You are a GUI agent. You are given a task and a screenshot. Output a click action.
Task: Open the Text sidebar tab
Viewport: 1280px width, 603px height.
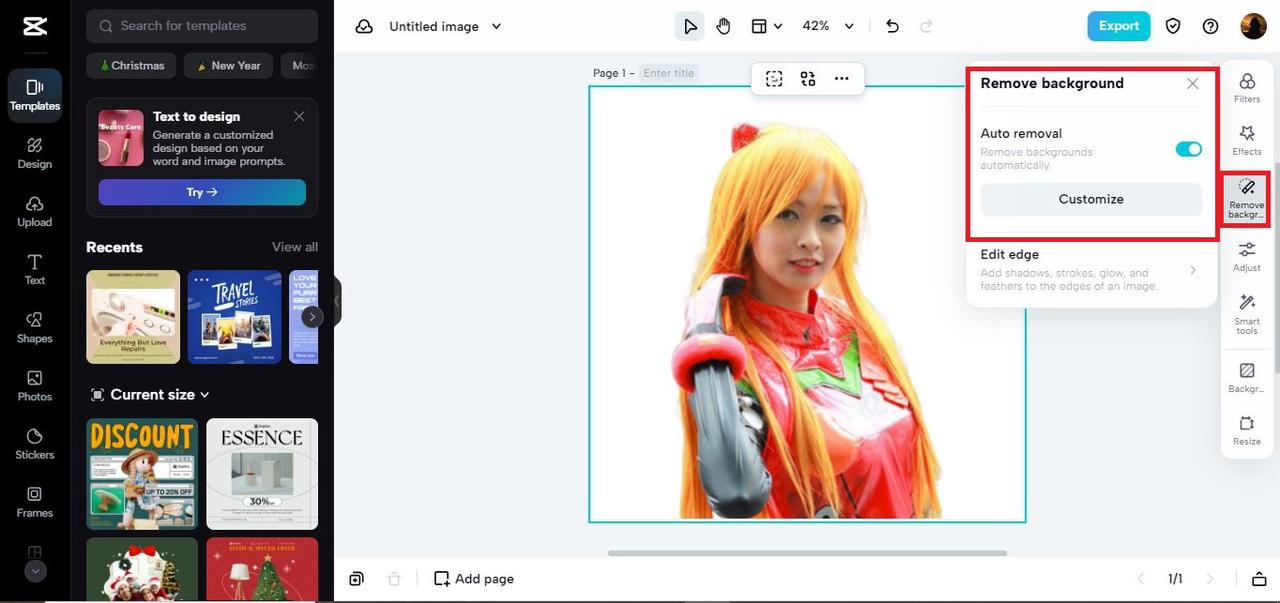click(x=35, y=269)
